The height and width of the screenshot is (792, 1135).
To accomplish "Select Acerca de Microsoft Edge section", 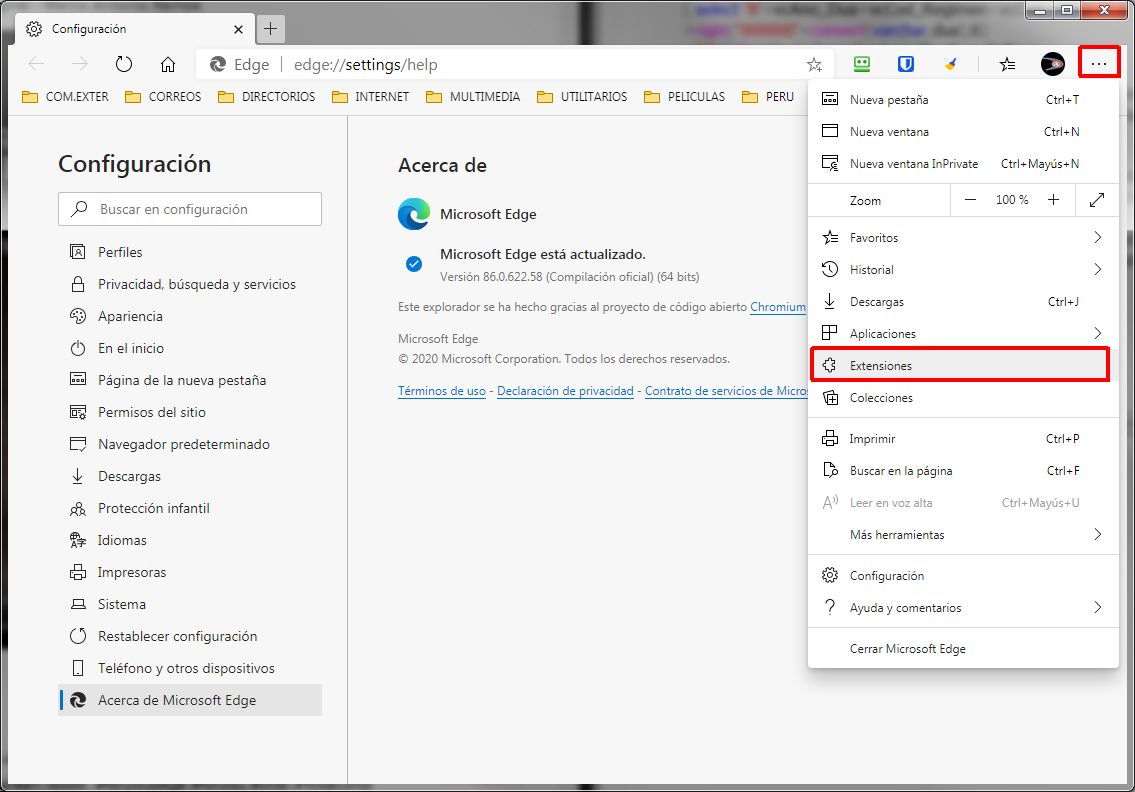I will pos(190,700).
